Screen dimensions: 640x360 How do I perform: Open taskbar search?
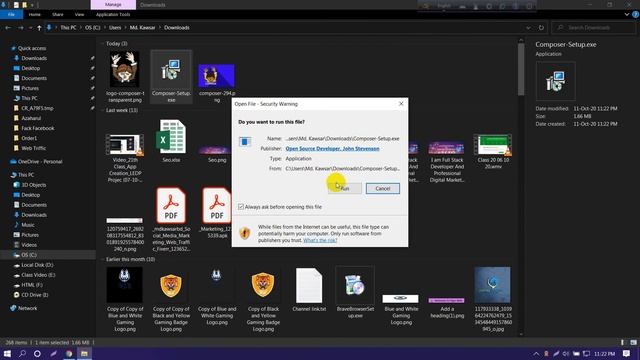[22, 353]
